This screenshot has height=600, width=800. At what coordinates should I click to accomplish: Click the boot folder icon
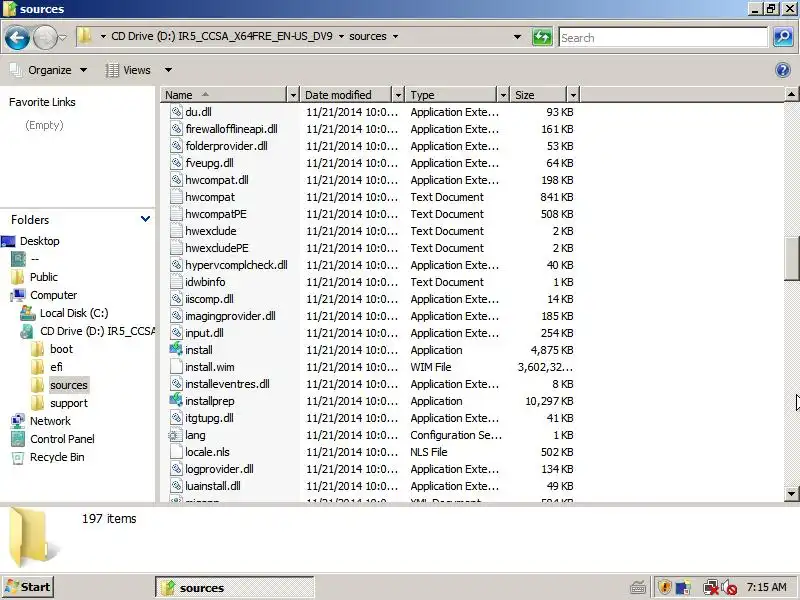[37, 349]
